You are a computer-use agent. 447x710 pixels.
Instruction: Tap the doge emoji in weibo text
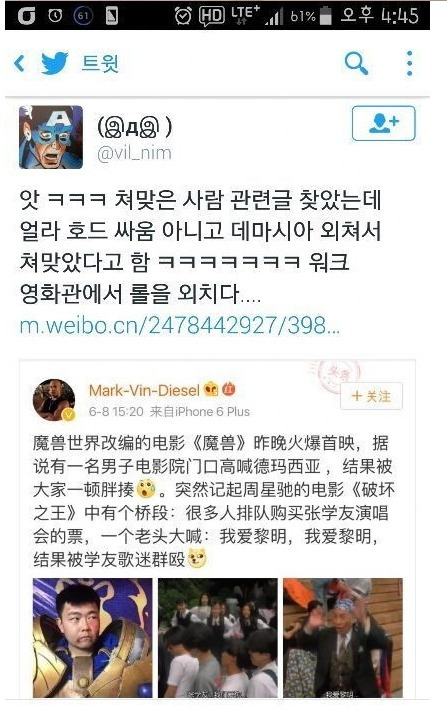coord(197,558)
